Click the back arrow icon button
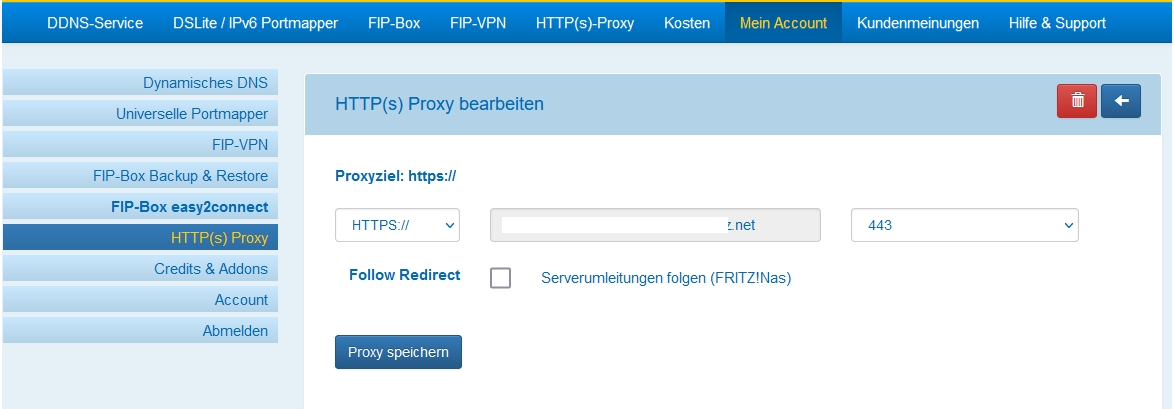The width and height of the screenshot is (1174, 409). point(1121,101)
